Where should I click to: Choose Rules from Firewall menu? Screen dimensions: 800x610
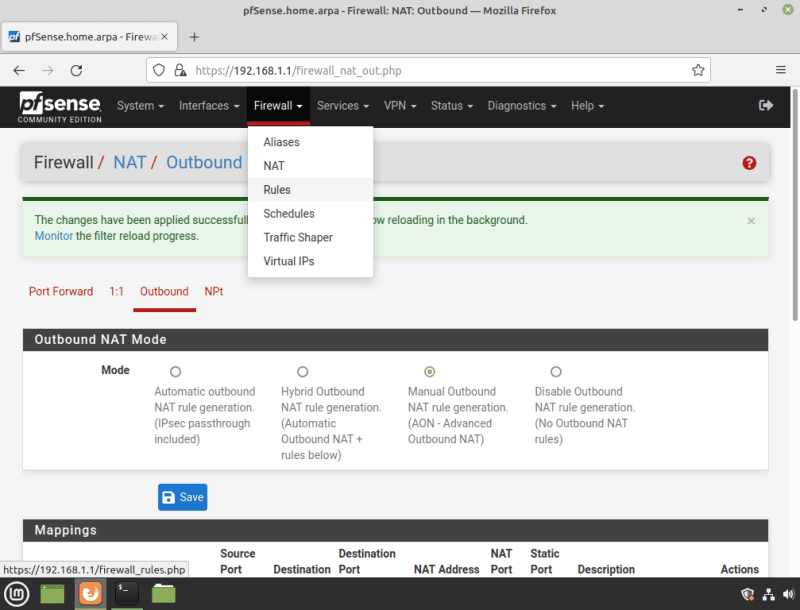pyautogui.click(x=277, y=190)
